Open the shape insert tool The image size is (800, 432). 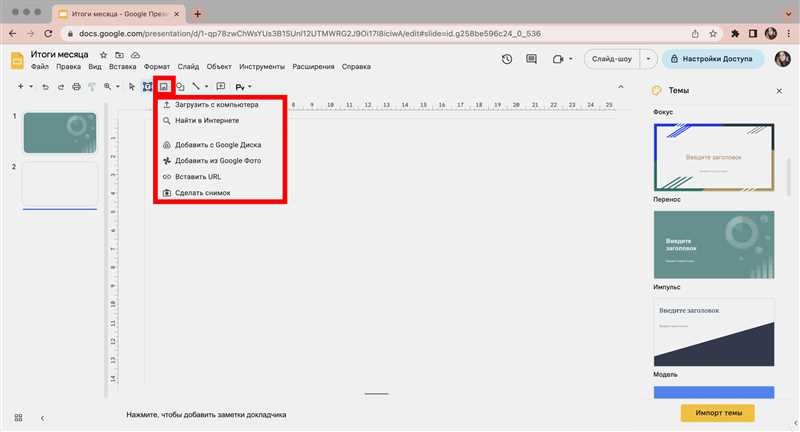click(180, 87)
